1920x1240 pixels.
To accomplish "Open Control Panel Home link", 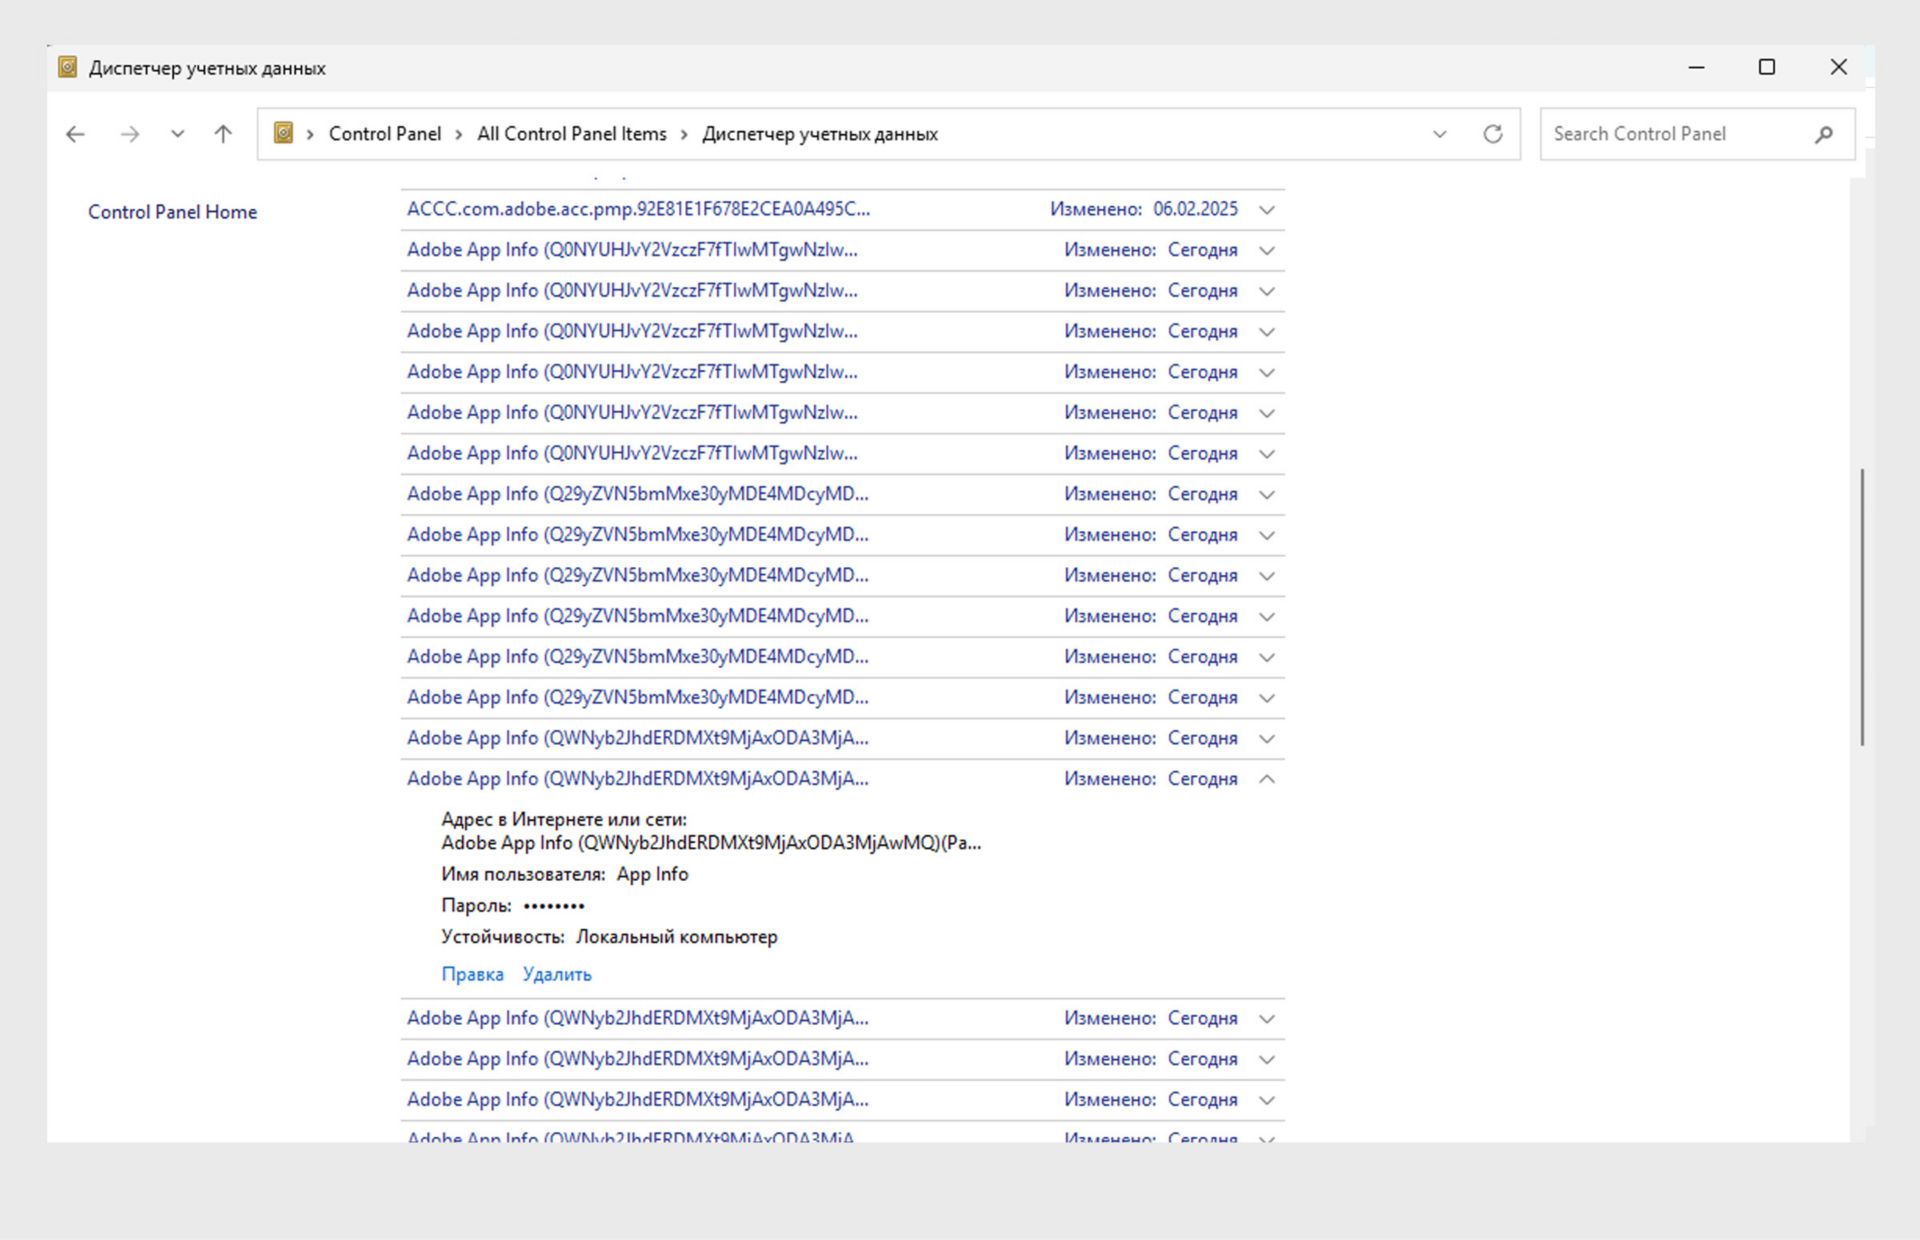I will 172,212.
